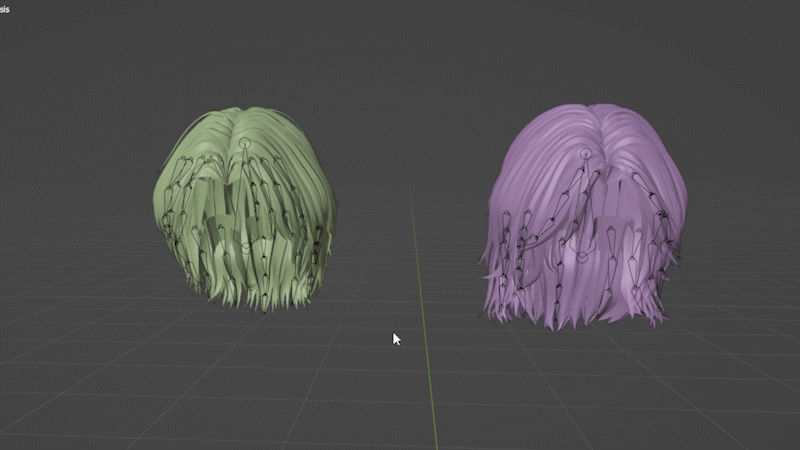Click the lower circle joint of purple armature
800x450 pixels.
coord(582,257)
